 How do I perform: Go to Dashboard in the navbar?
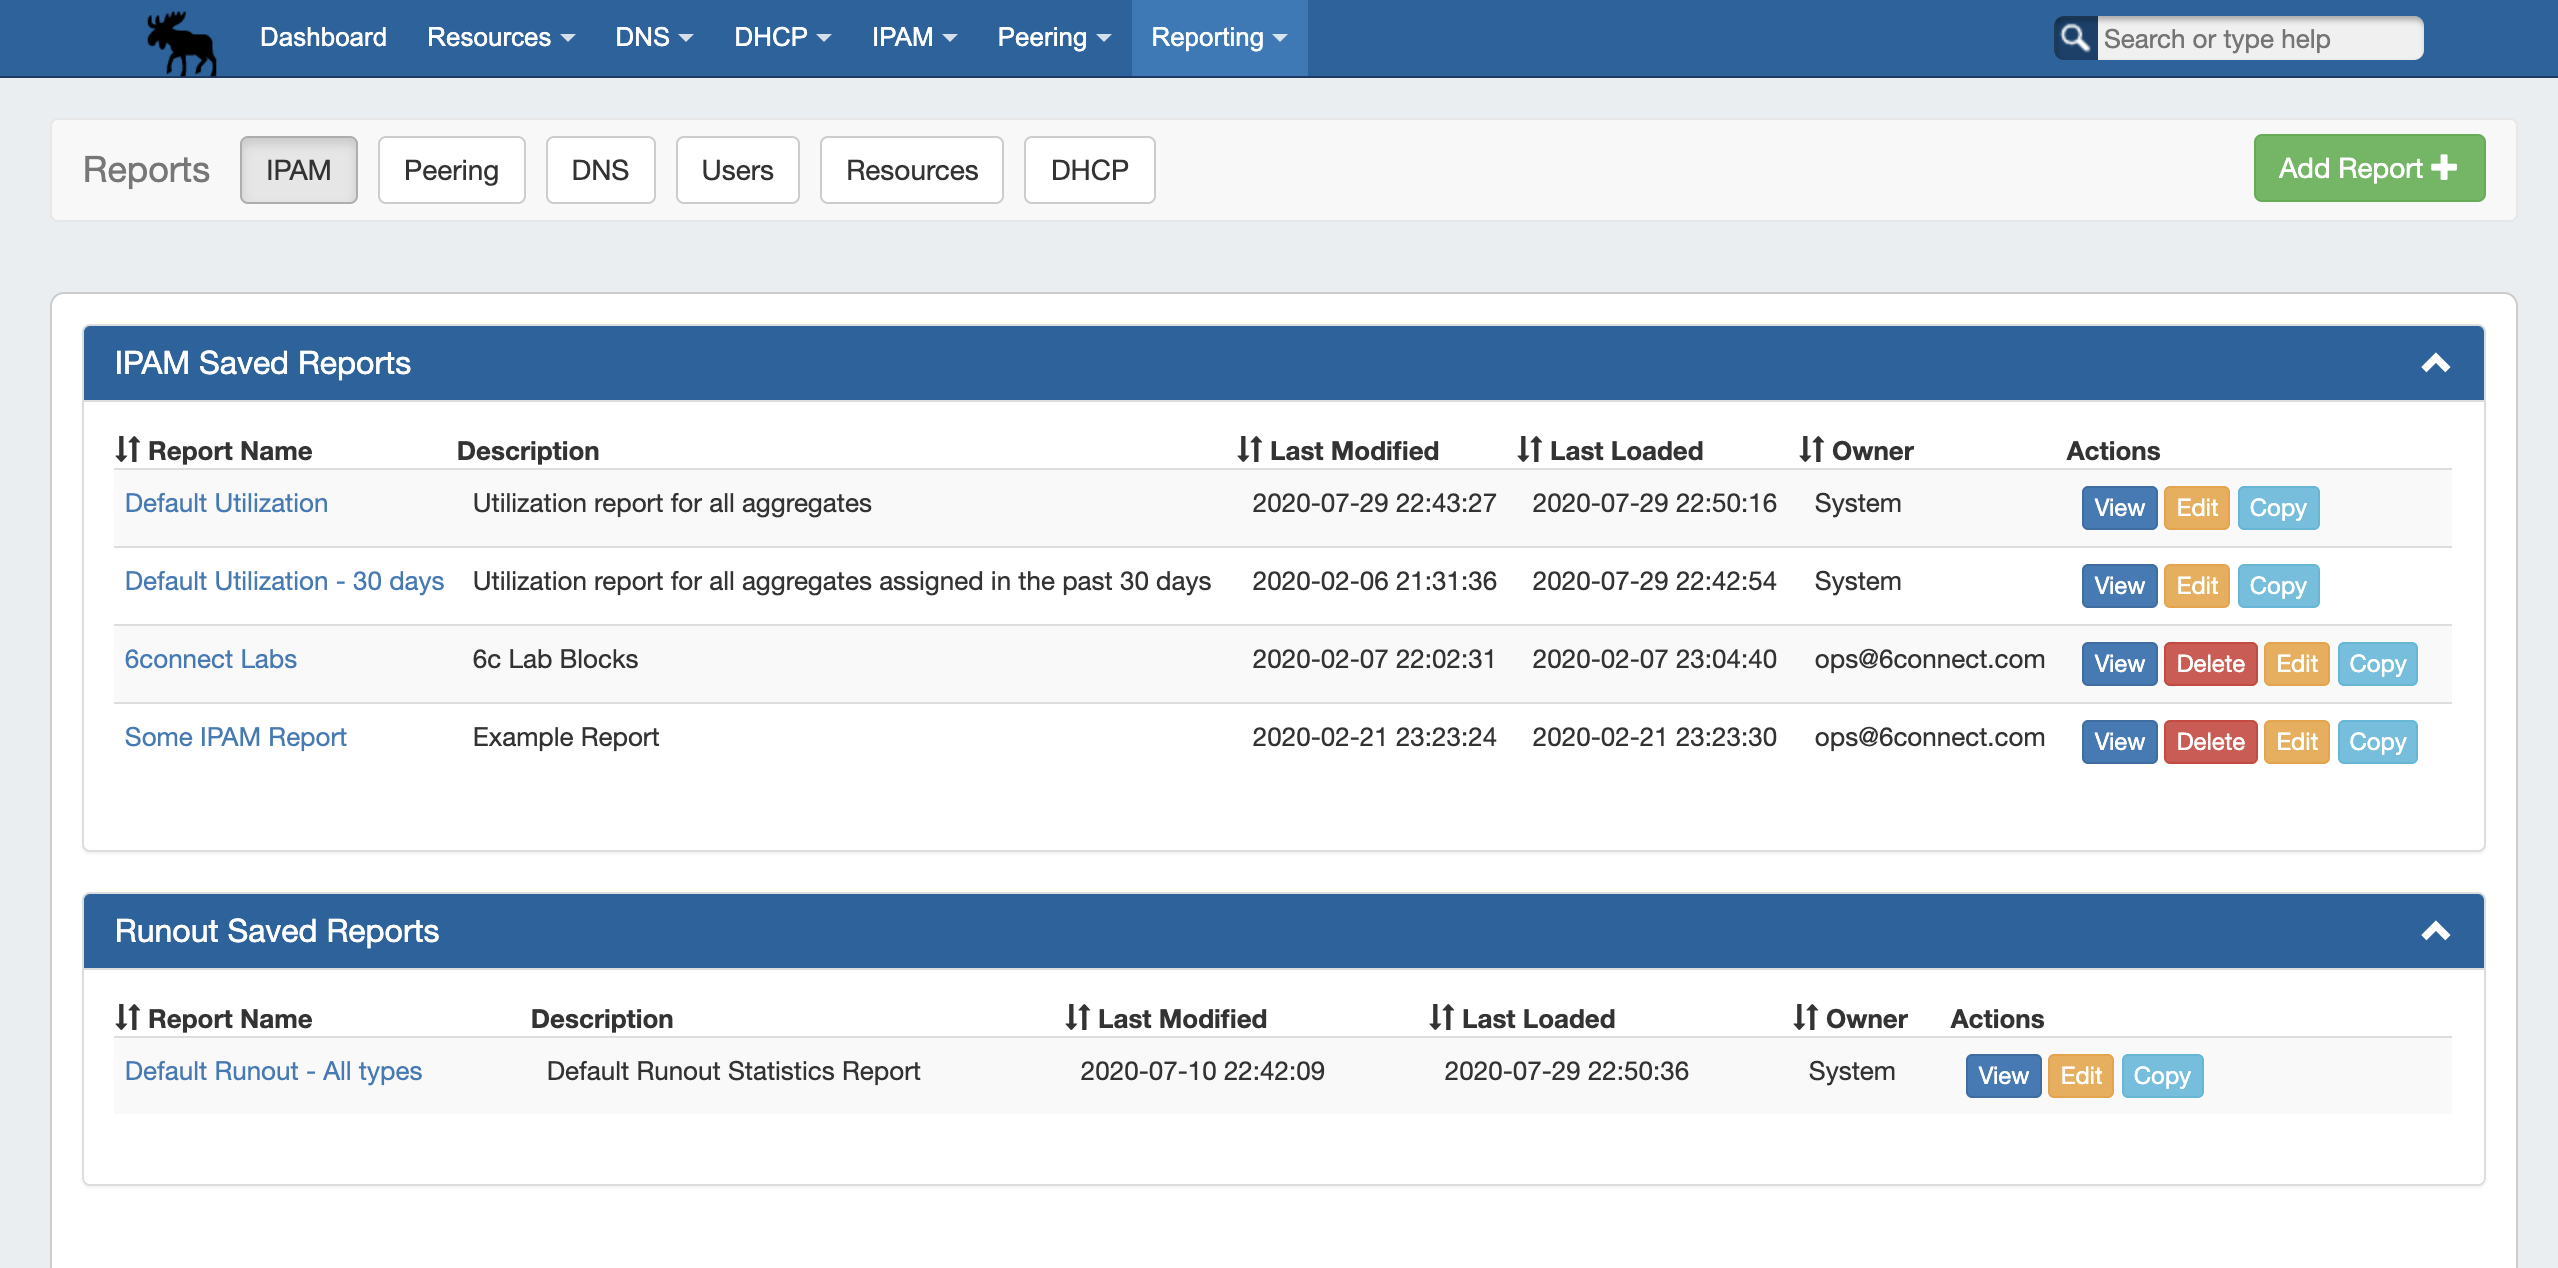323,37
